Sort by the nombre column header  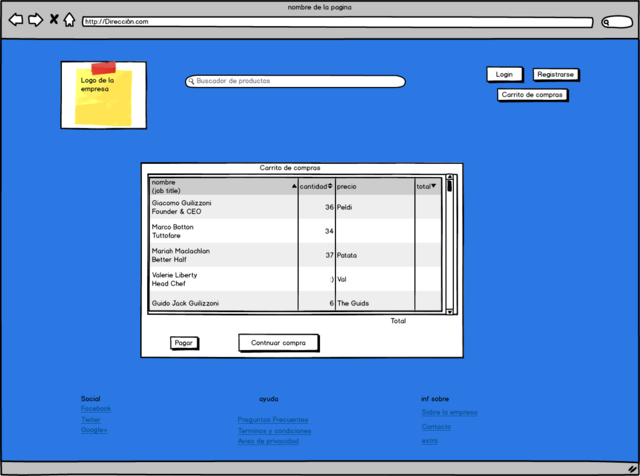click(224, 187)
